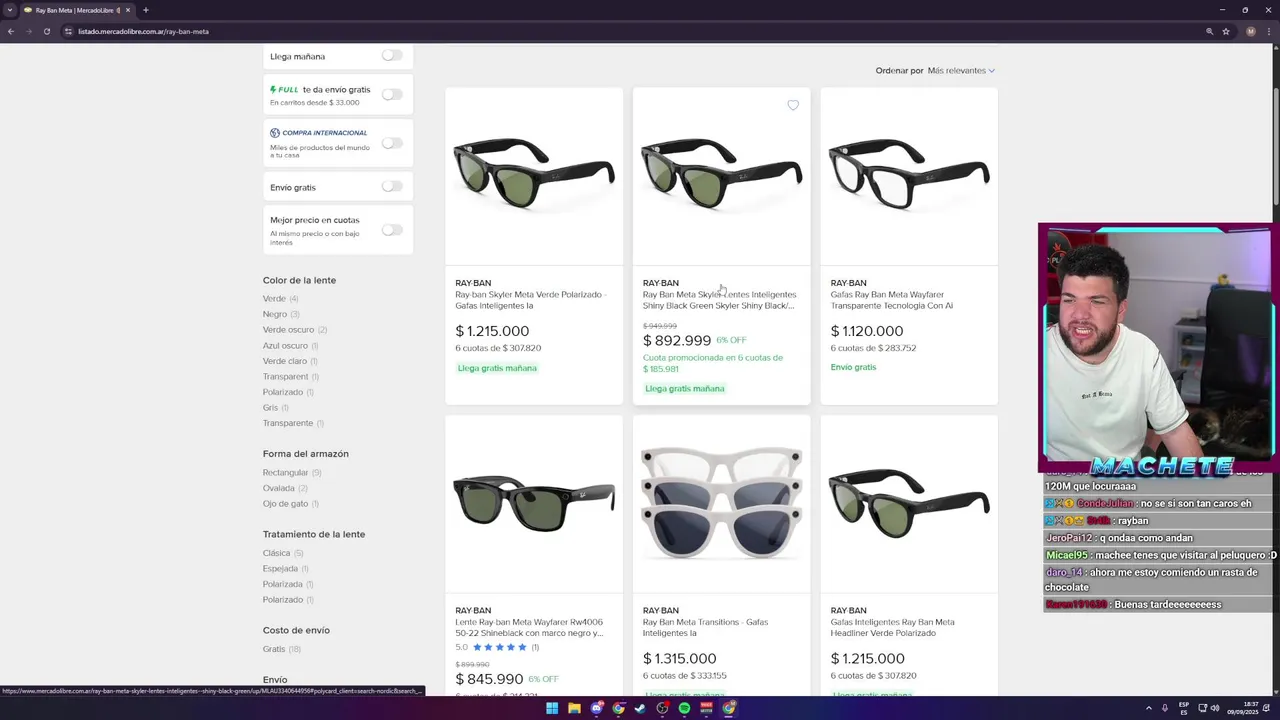Toggle the Compra Internacional switch
Image resolution: width=1280 pixels, height=720 pixels.
pyautogui.click(x=392, y=143)
